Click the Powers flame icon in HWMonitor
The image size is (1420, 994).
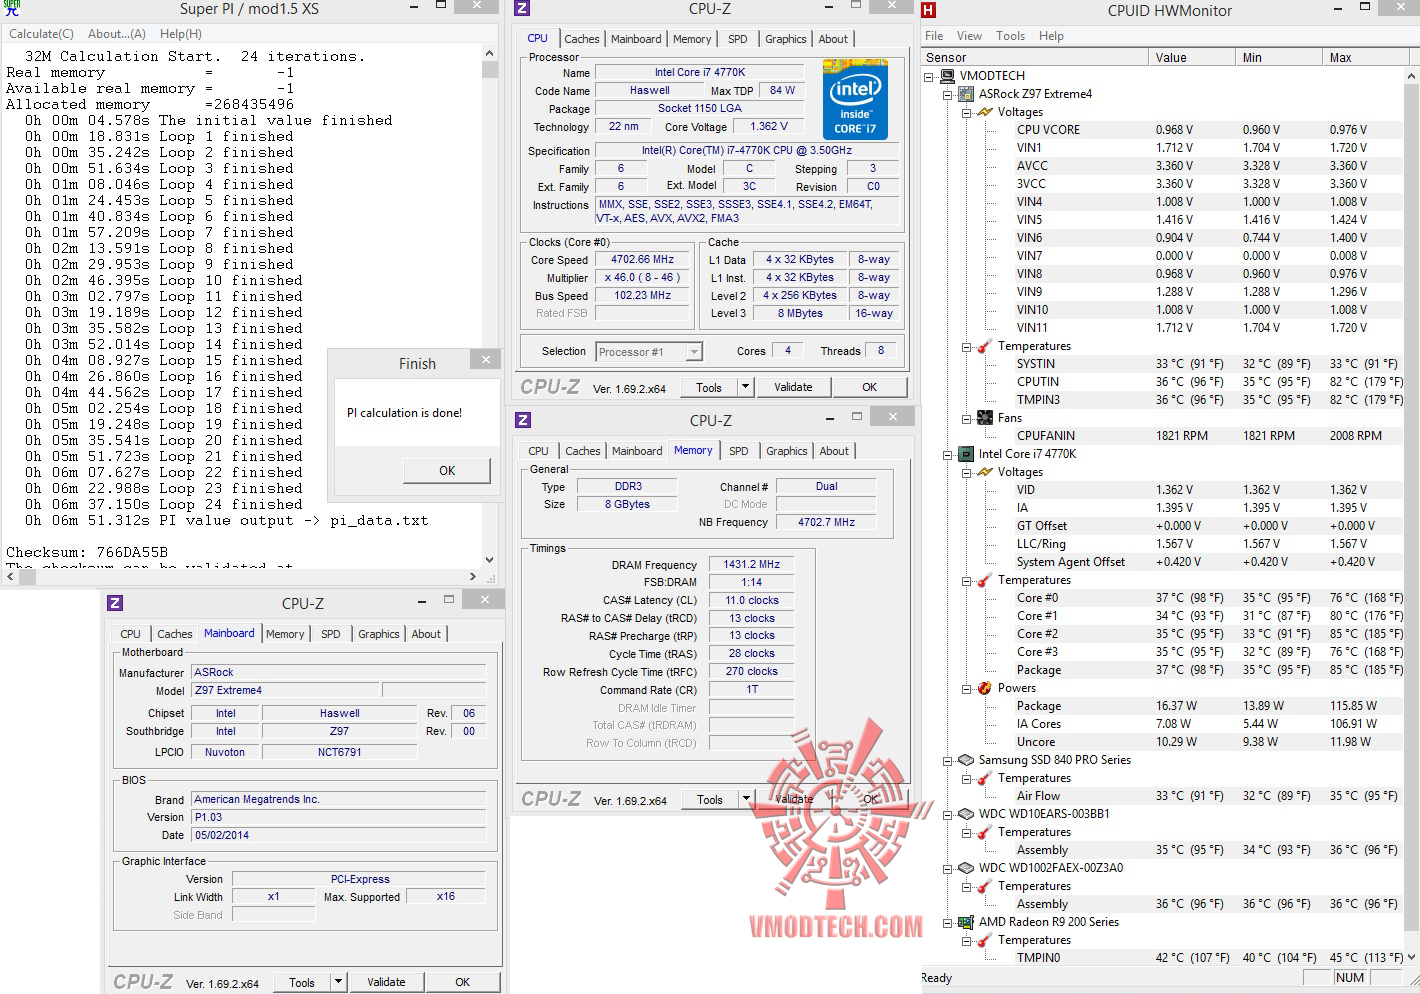point(985,688)
